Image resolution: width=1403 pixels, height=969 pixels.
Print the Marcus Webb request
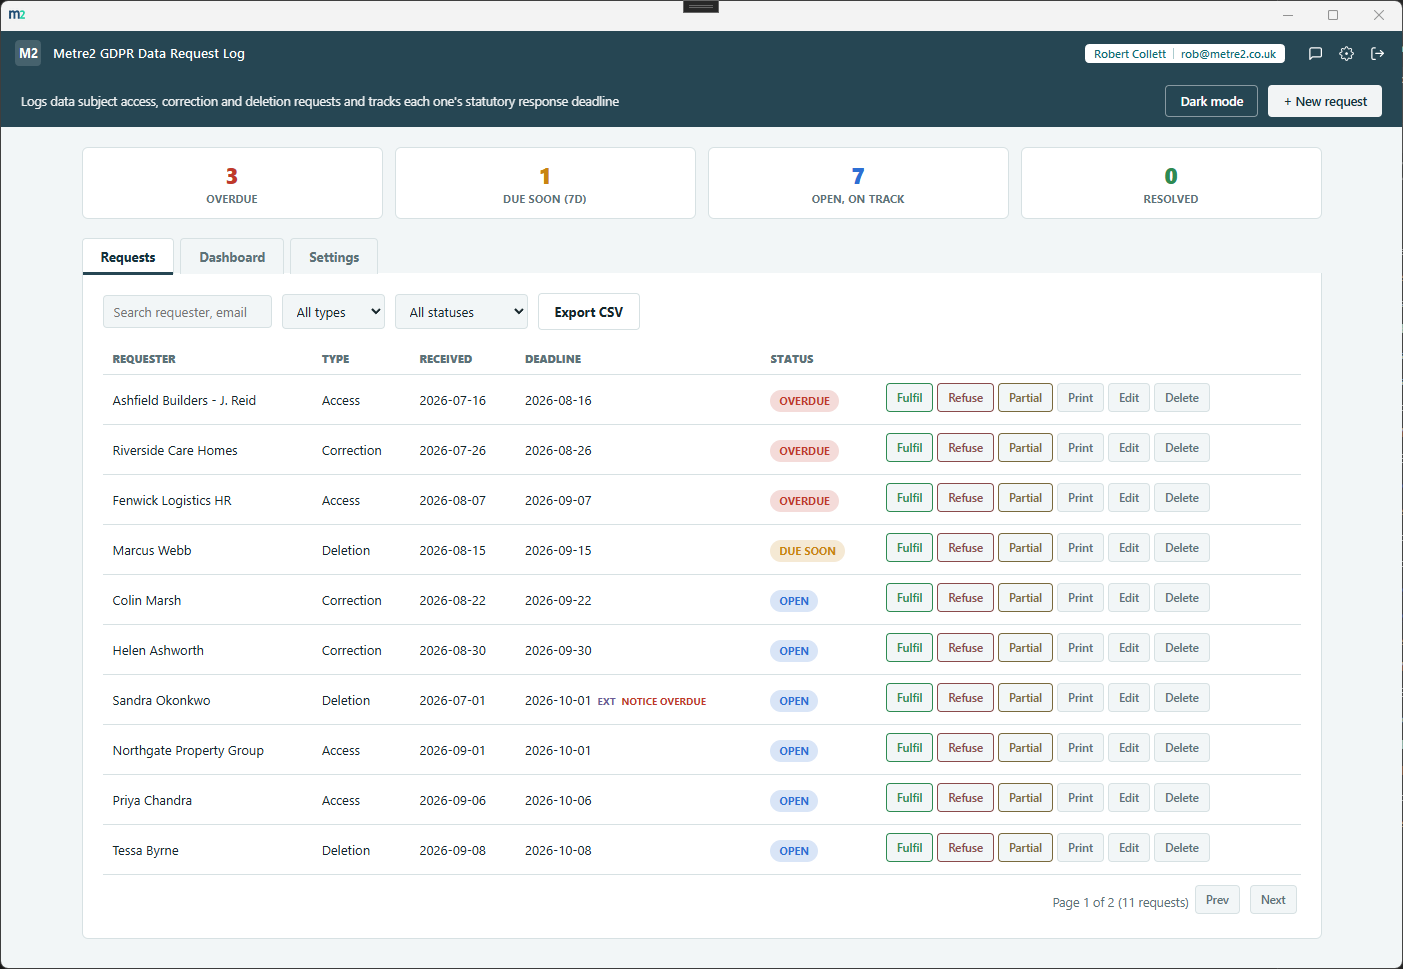coord(1080,548)
